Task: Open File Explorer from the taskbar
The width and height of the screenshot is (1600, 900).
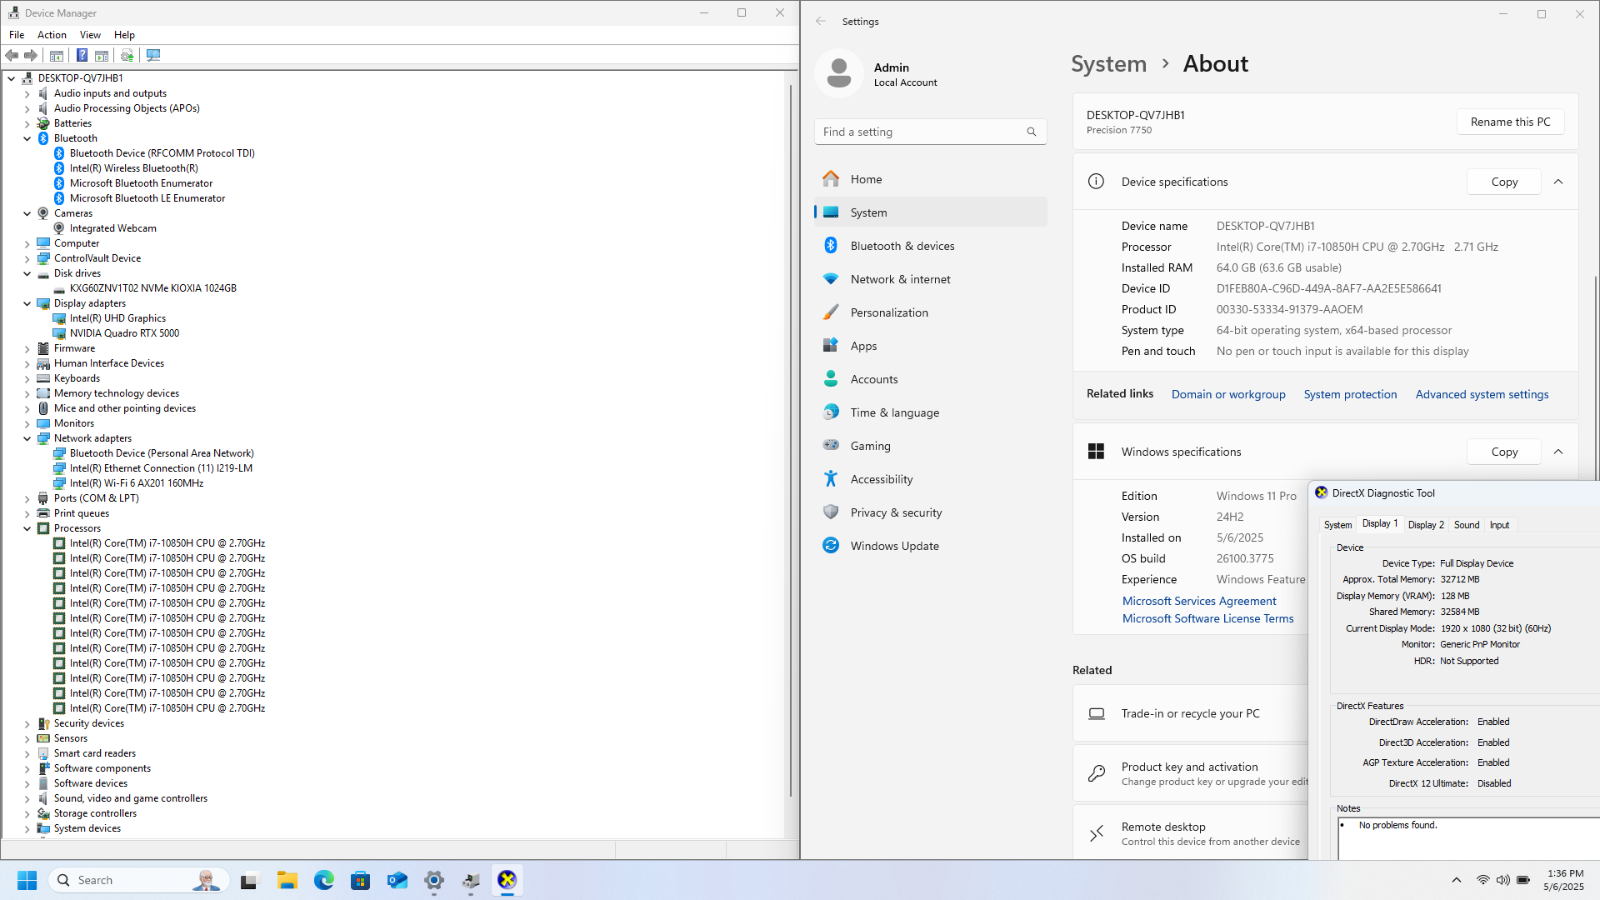Action: point(287,880)
